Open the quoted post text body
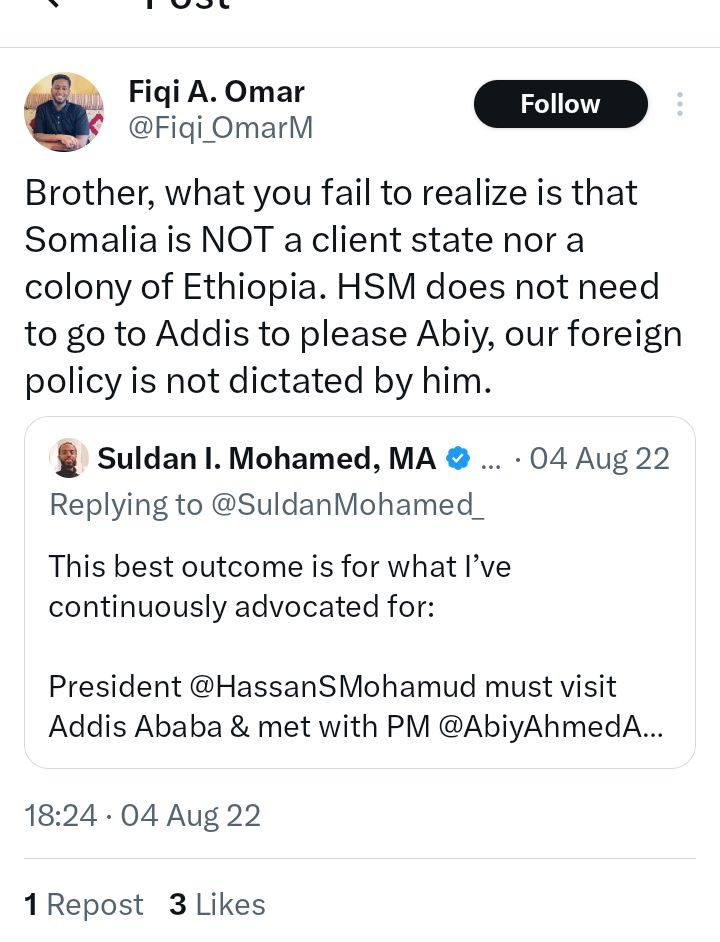This screenshot has width=720, height=942. coord(356,646)
